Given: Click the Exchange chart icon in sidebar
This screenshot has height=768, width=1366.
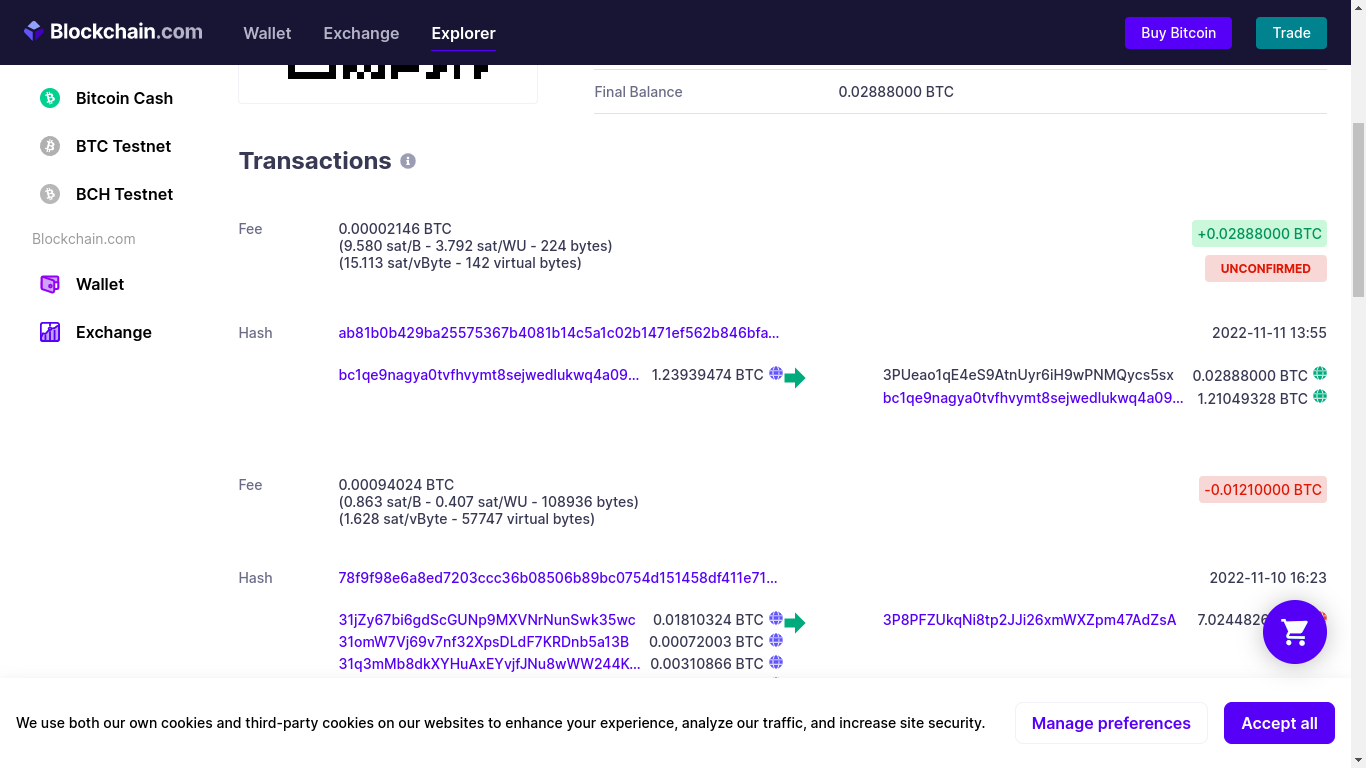Looking at the screenshot, I should (x=50, y=332).
